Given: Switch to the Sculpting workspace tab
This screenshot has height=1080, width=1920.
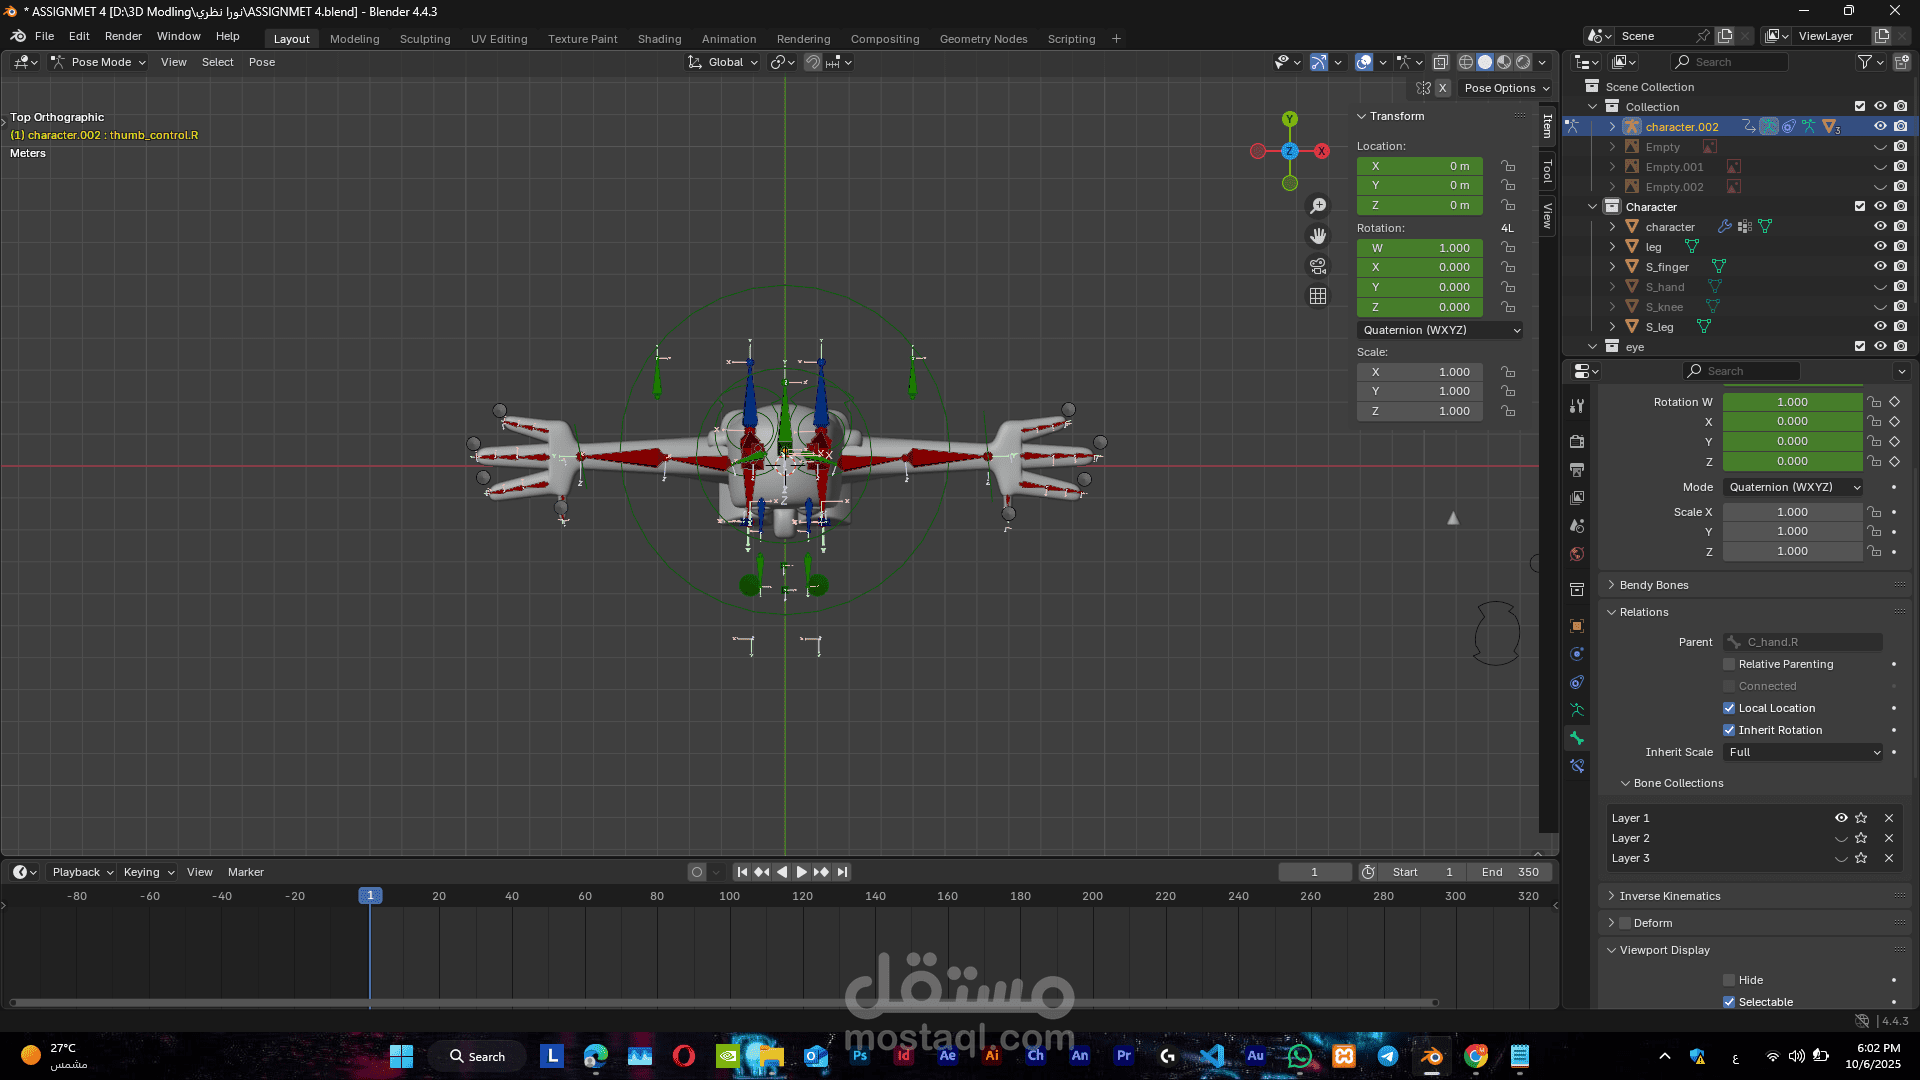Looking at the screenshot, I should 425,39.
